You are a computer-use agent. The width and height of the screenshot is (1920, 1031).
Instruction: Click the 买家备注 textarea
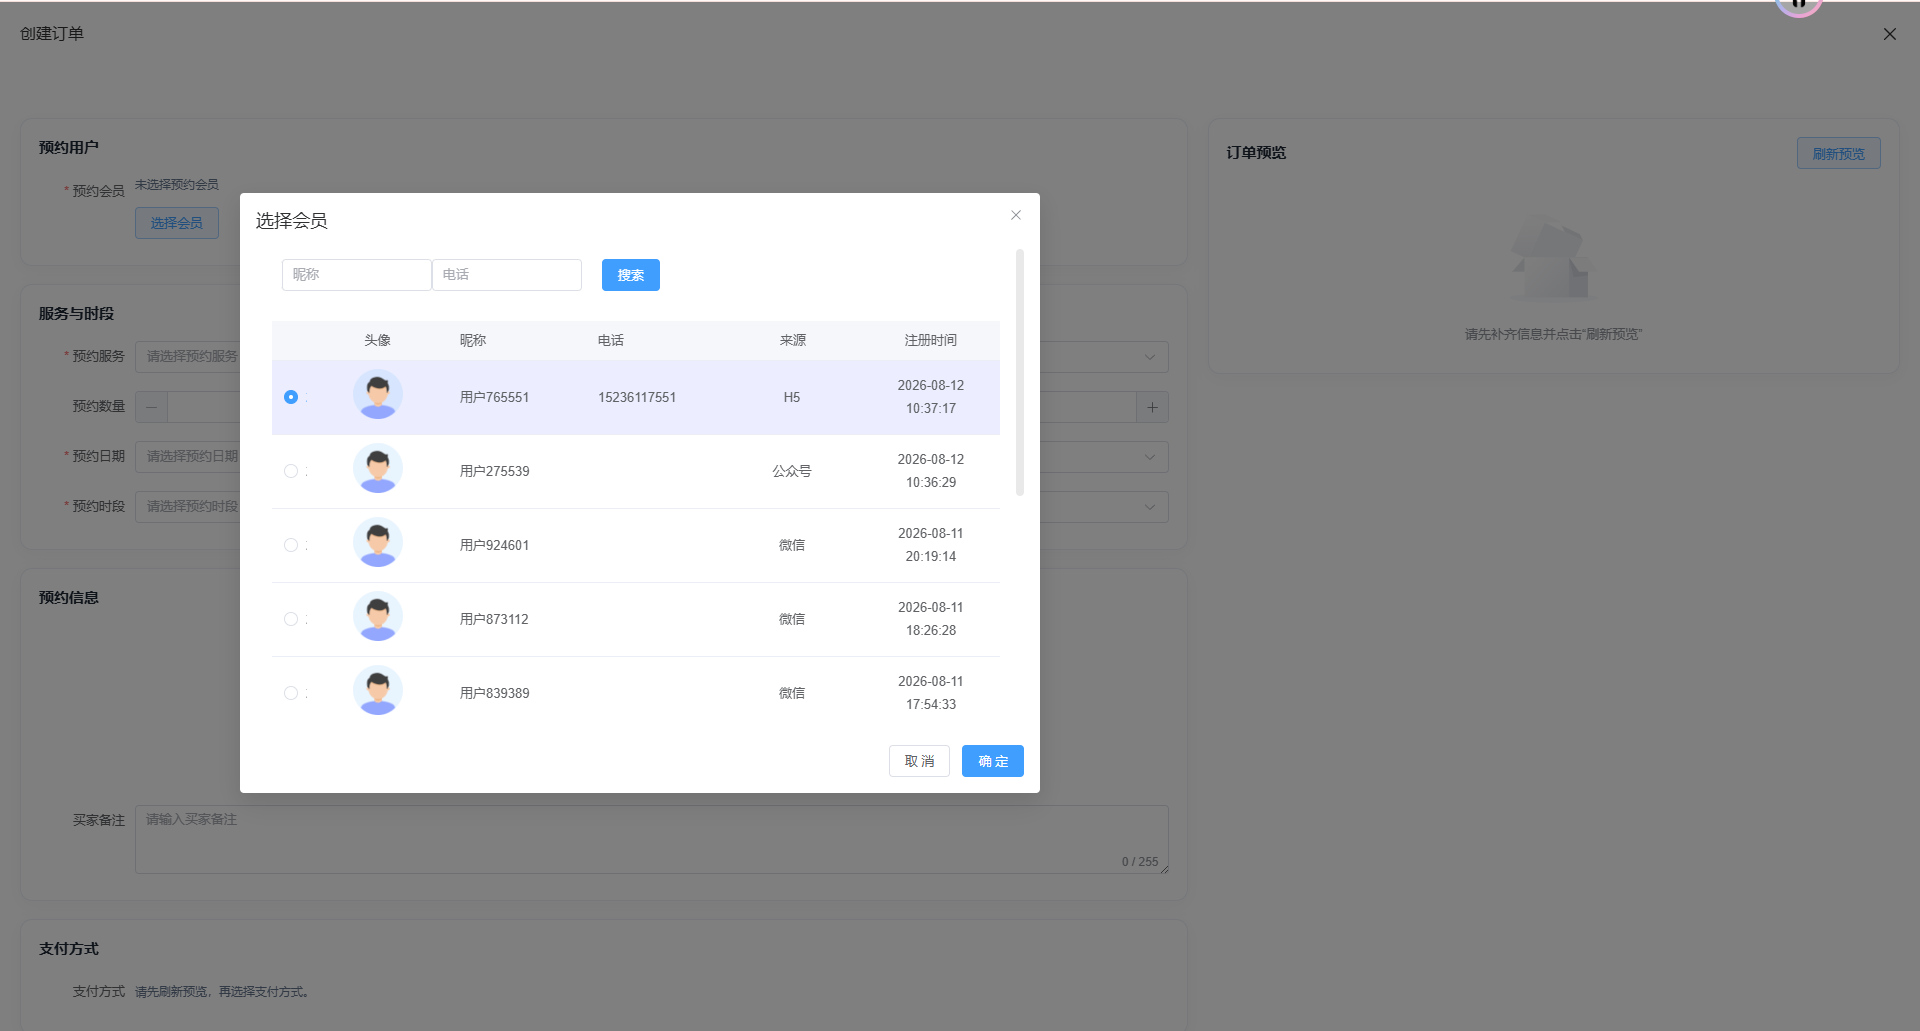click(x=652, y=840)
